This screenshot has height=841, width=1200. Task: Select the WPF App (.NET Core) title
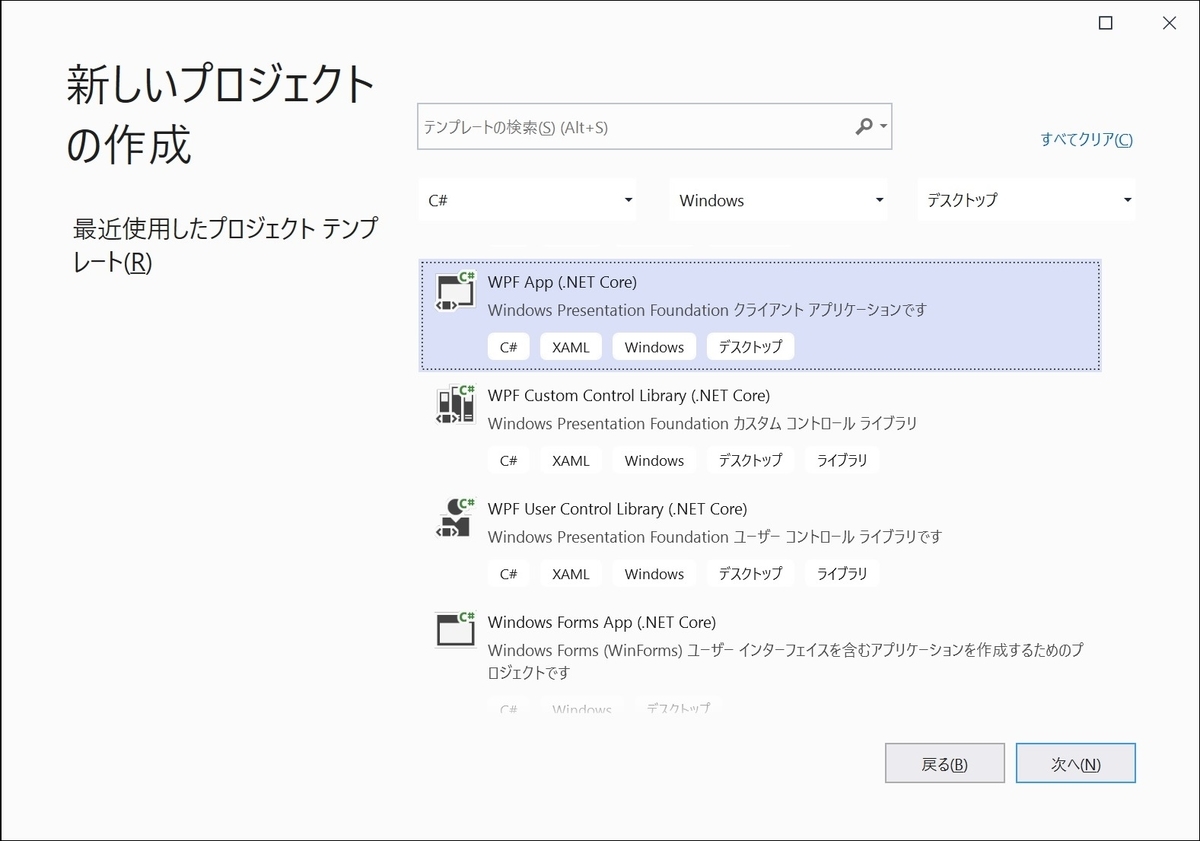coord(562,282)
